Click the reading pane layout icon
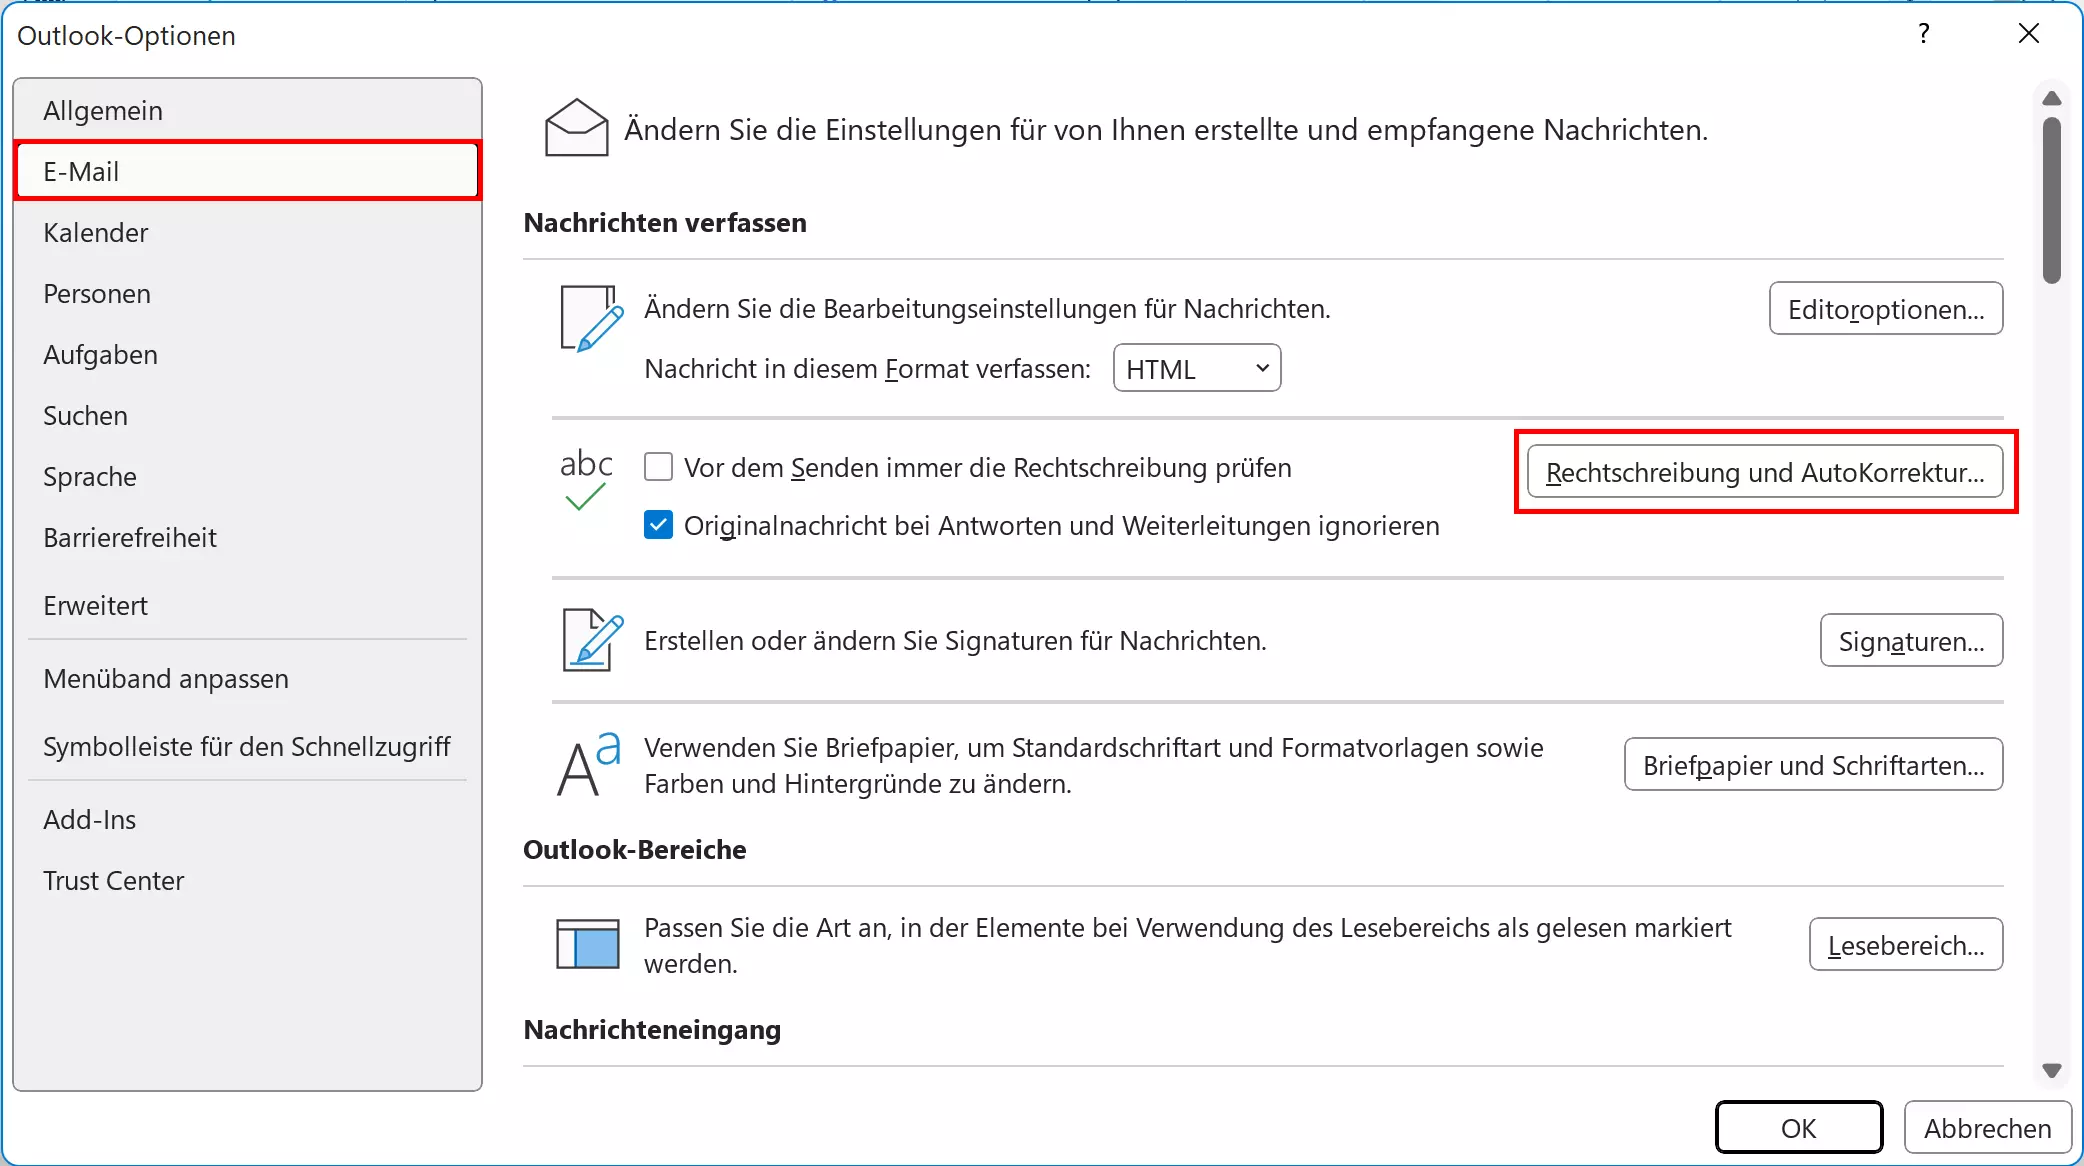 (x=588, y=944)
